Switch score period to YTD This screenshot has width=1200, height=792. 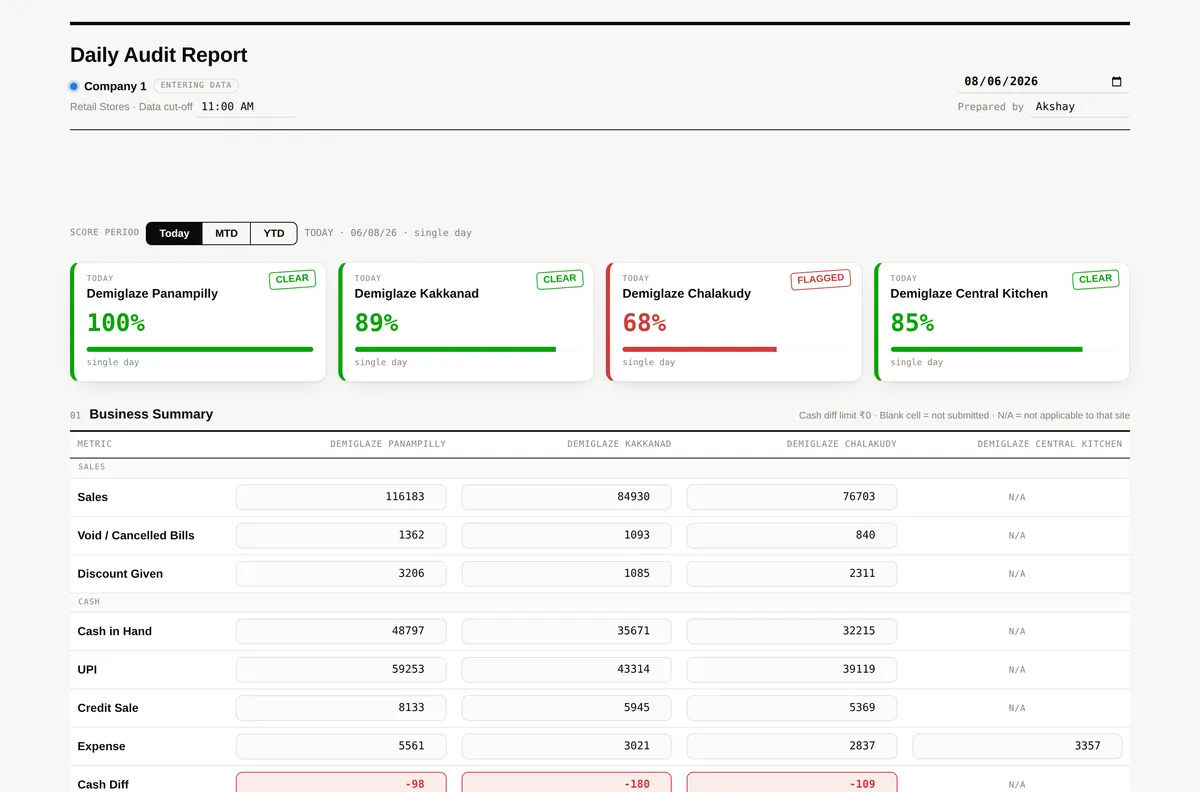tap(274, 233)
